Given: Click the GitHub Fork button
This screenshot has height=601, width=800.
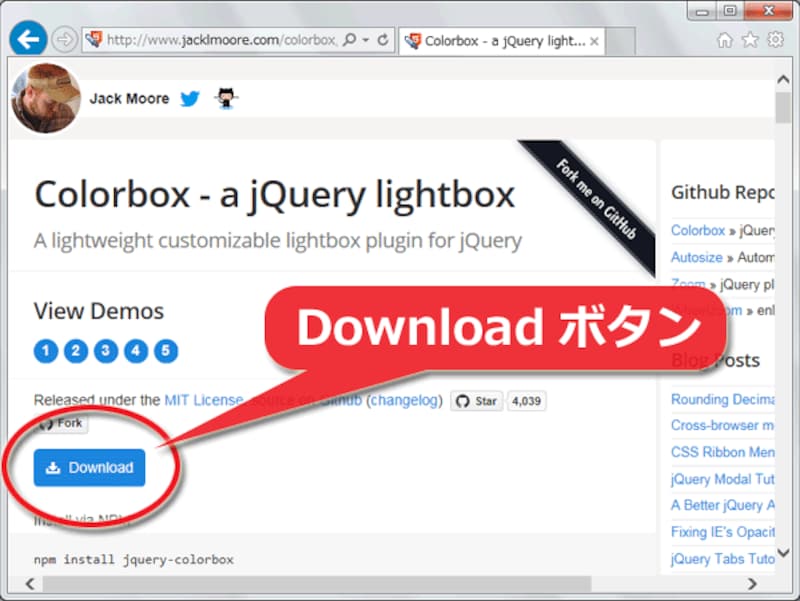Looking at the screenshot, I should click(x=61, y=423).
